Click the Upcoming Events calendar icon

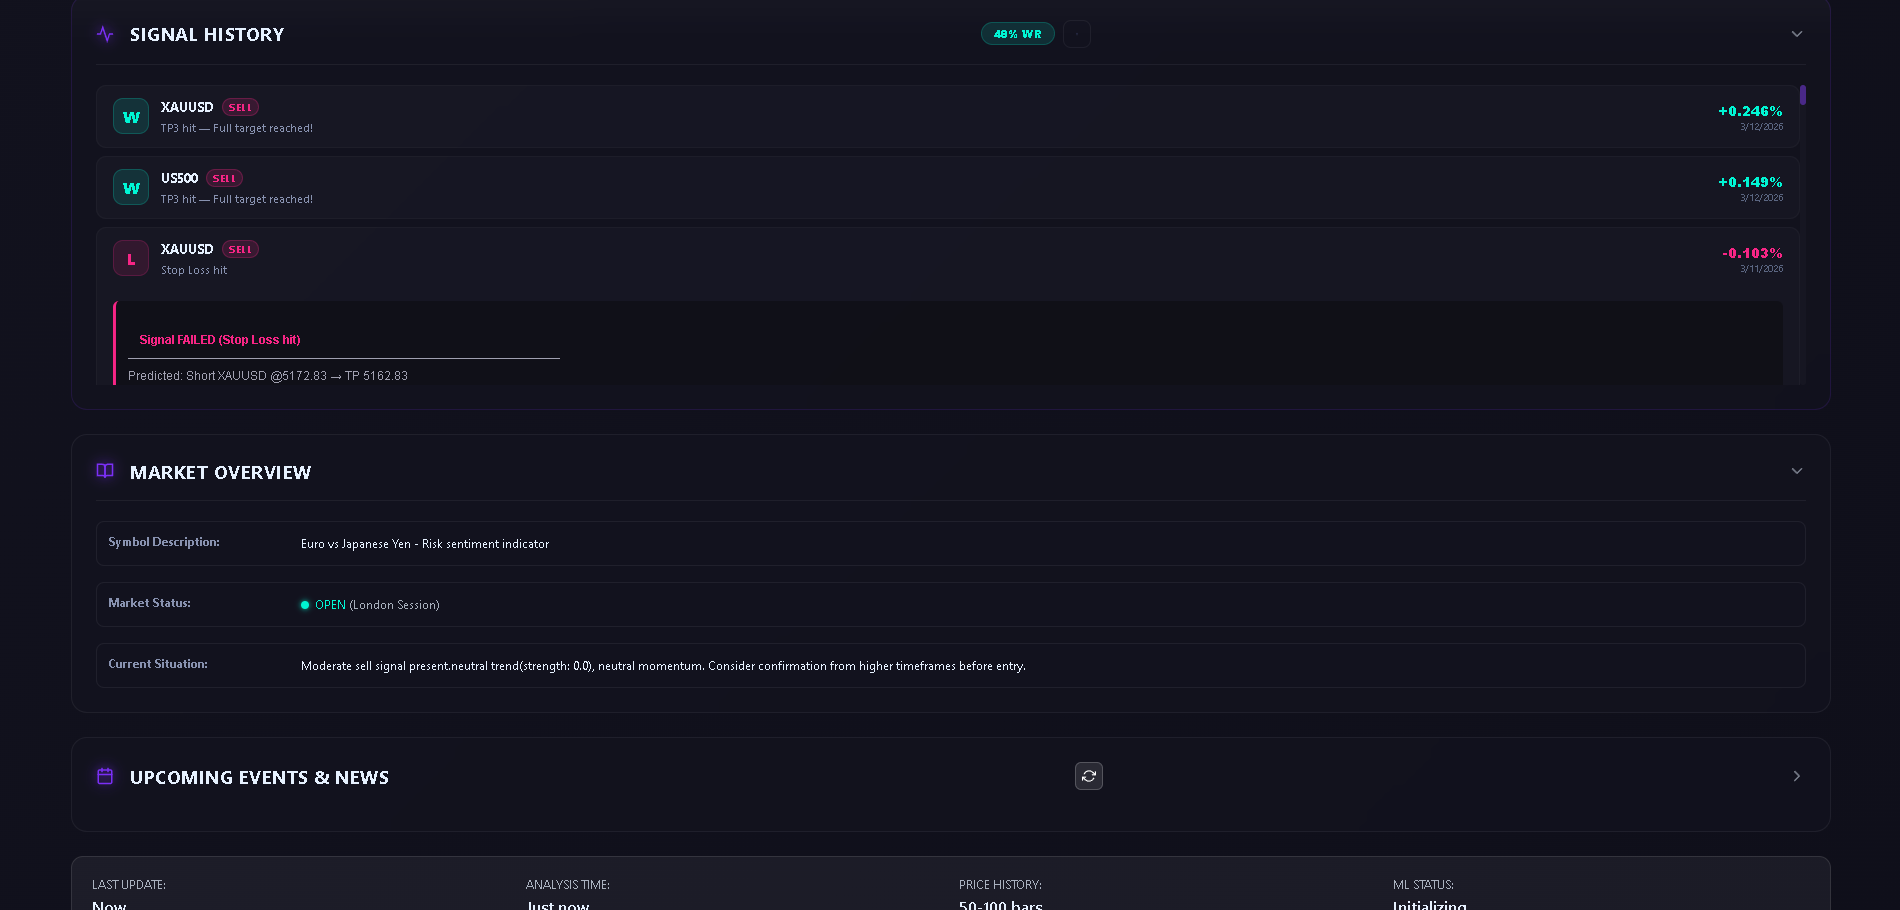(105, 776)
